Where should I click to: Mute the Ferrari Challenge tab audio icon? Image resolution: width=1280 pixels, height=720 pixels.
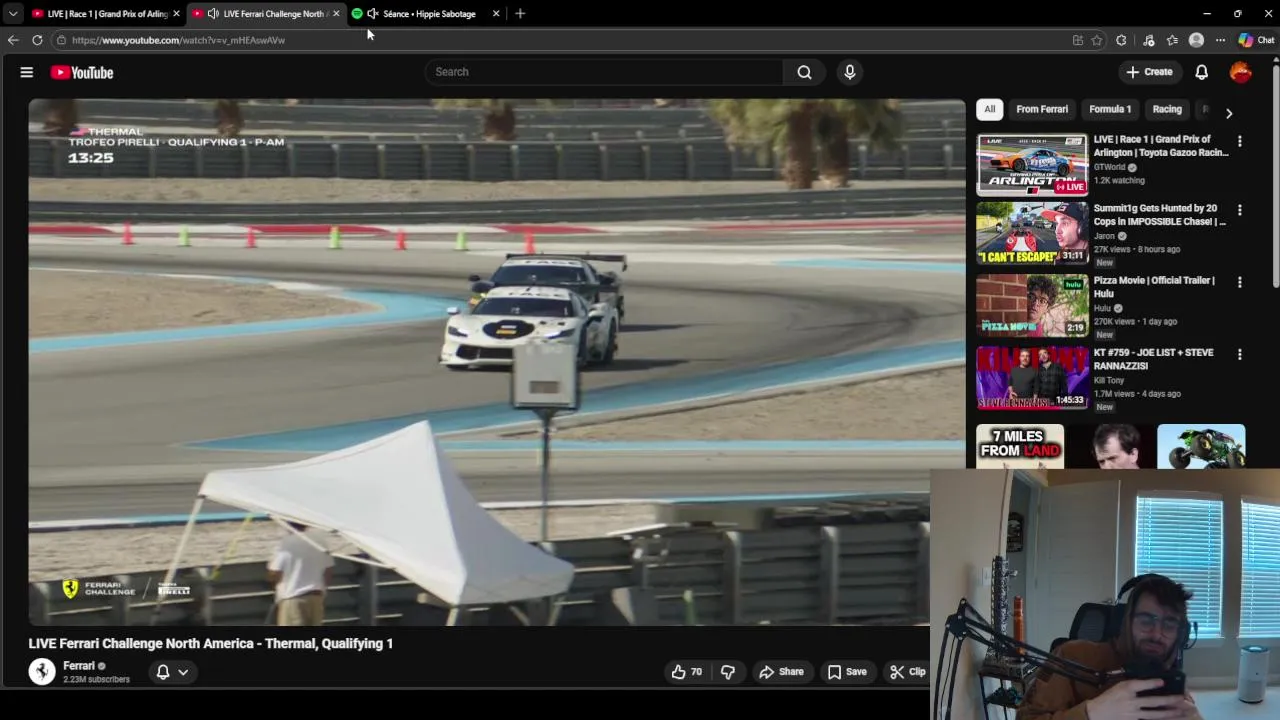point(213,14)
